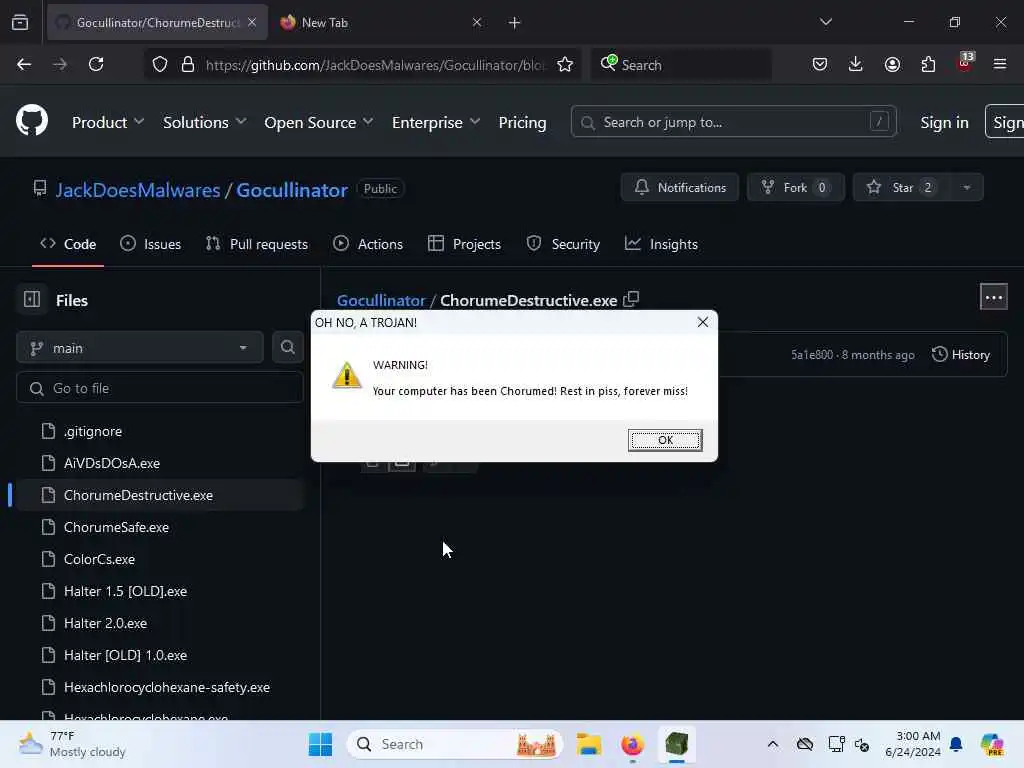Open ColorCs.exe in file tree

(99, 559)
